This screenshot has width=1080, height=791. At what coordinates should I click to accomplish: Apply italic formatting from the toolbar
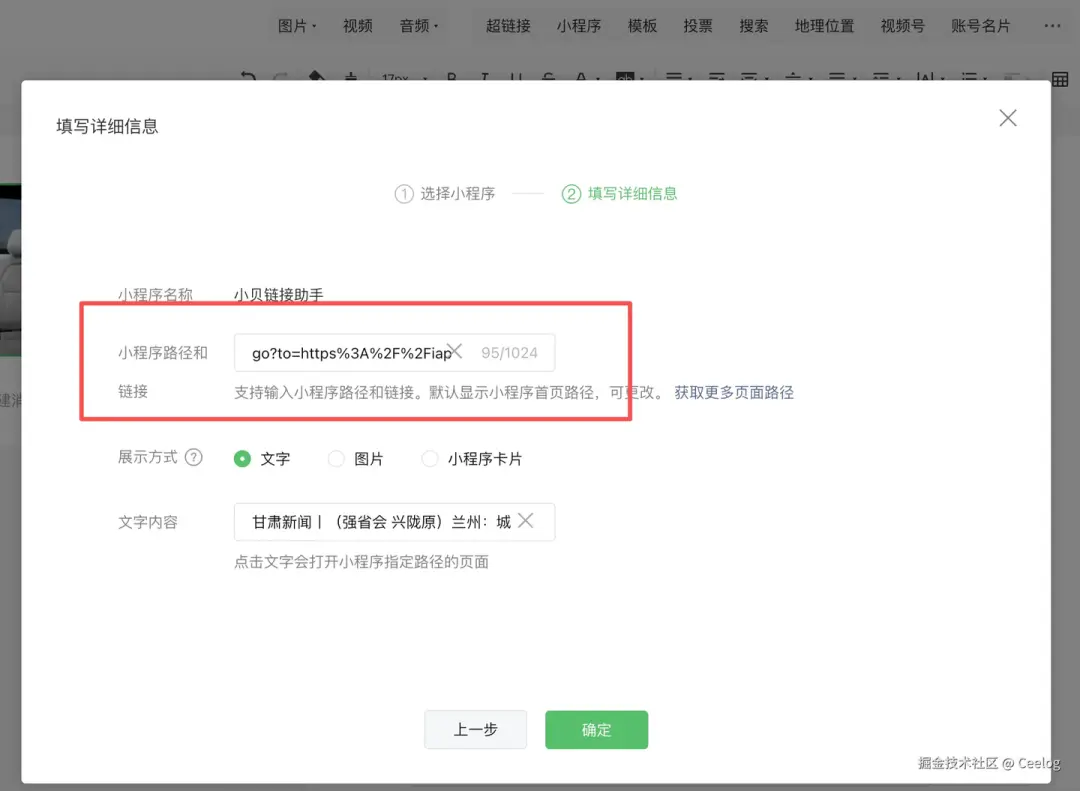point(484,78)
